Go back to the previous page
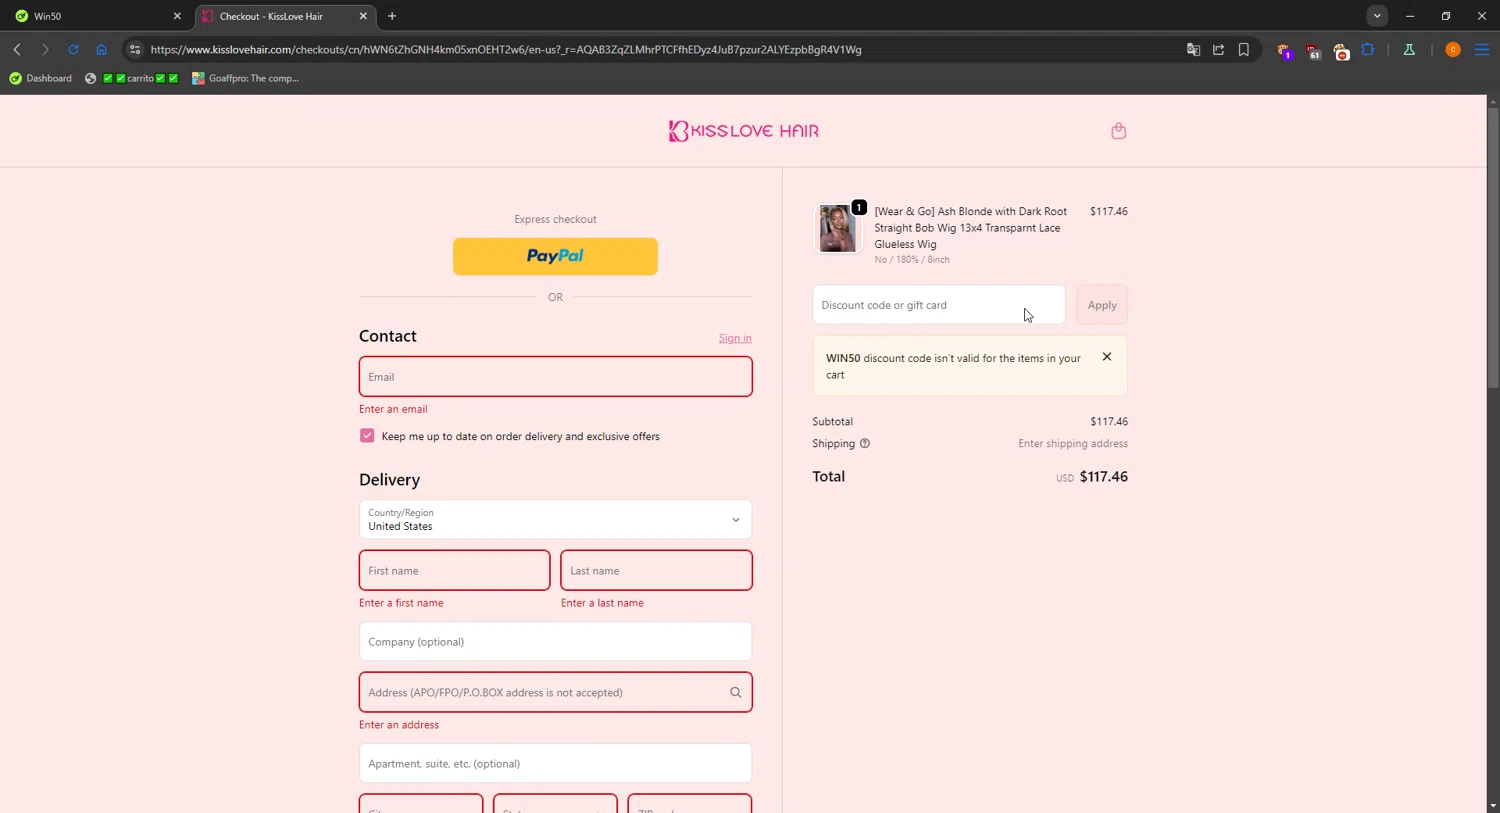The width and height of the screenshot is (1500, 813). pyautogui.click(x=17, y=49)
